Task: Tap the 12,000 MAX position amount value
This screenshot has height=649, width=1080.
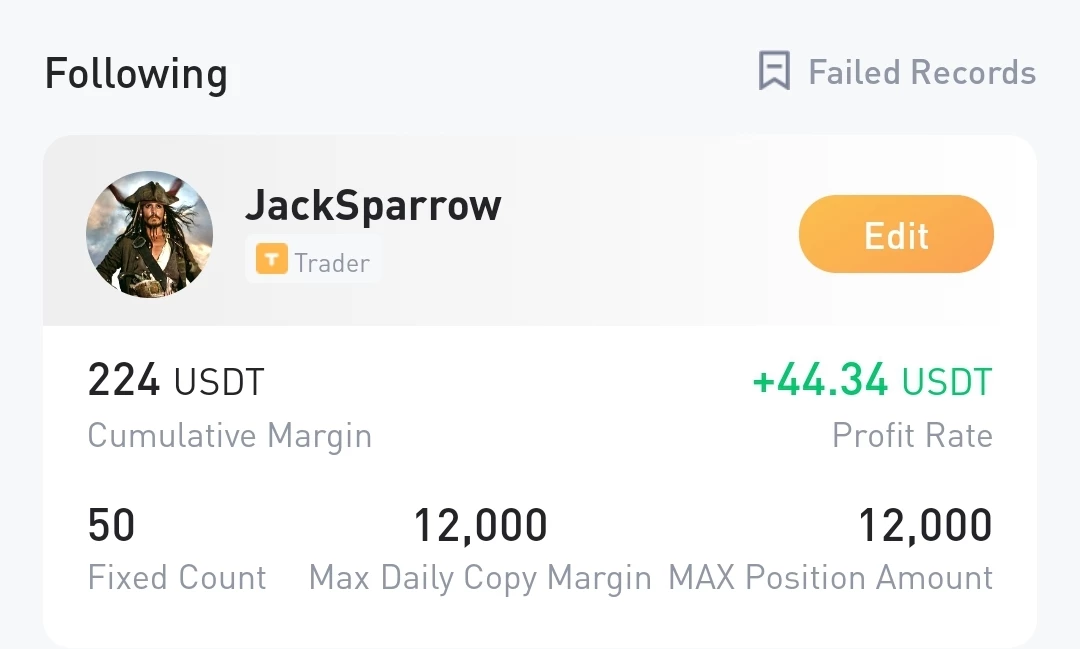Action: click(925, 526)
